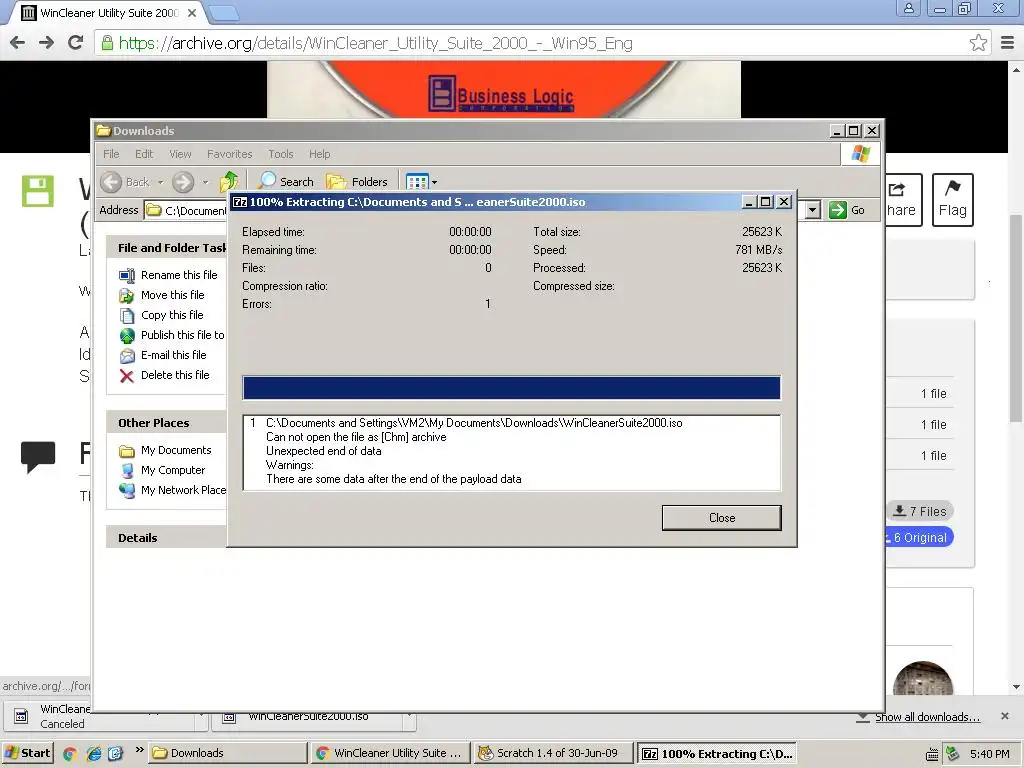This screenshot has width=1024, height=768.
Task: Go up one folder level in Explorer
Action: click(x=229, y=182)
